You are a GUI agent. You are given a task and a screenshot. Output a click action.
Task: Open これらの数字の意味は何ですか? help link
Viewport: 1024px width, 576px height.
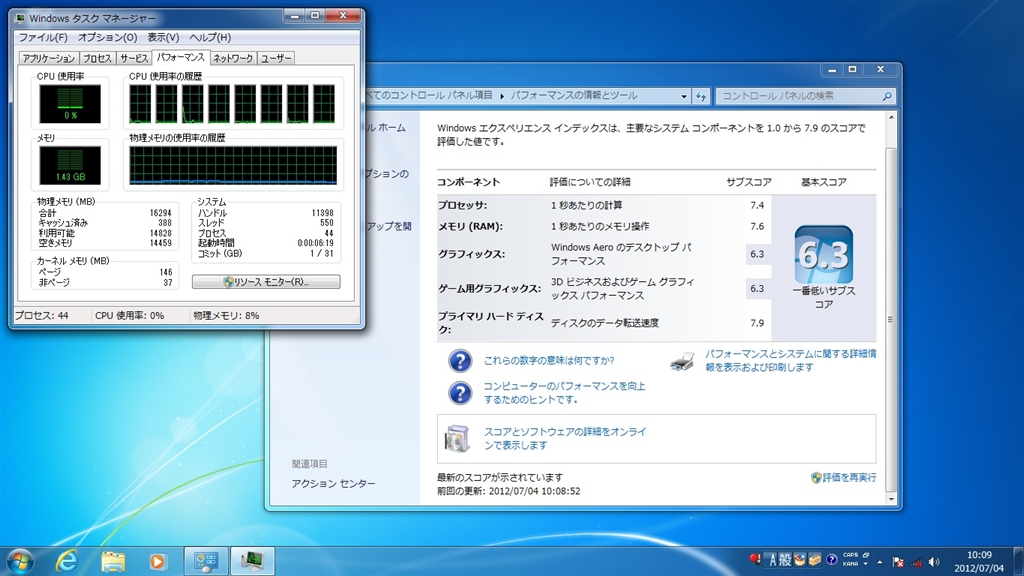coord(548,360)
